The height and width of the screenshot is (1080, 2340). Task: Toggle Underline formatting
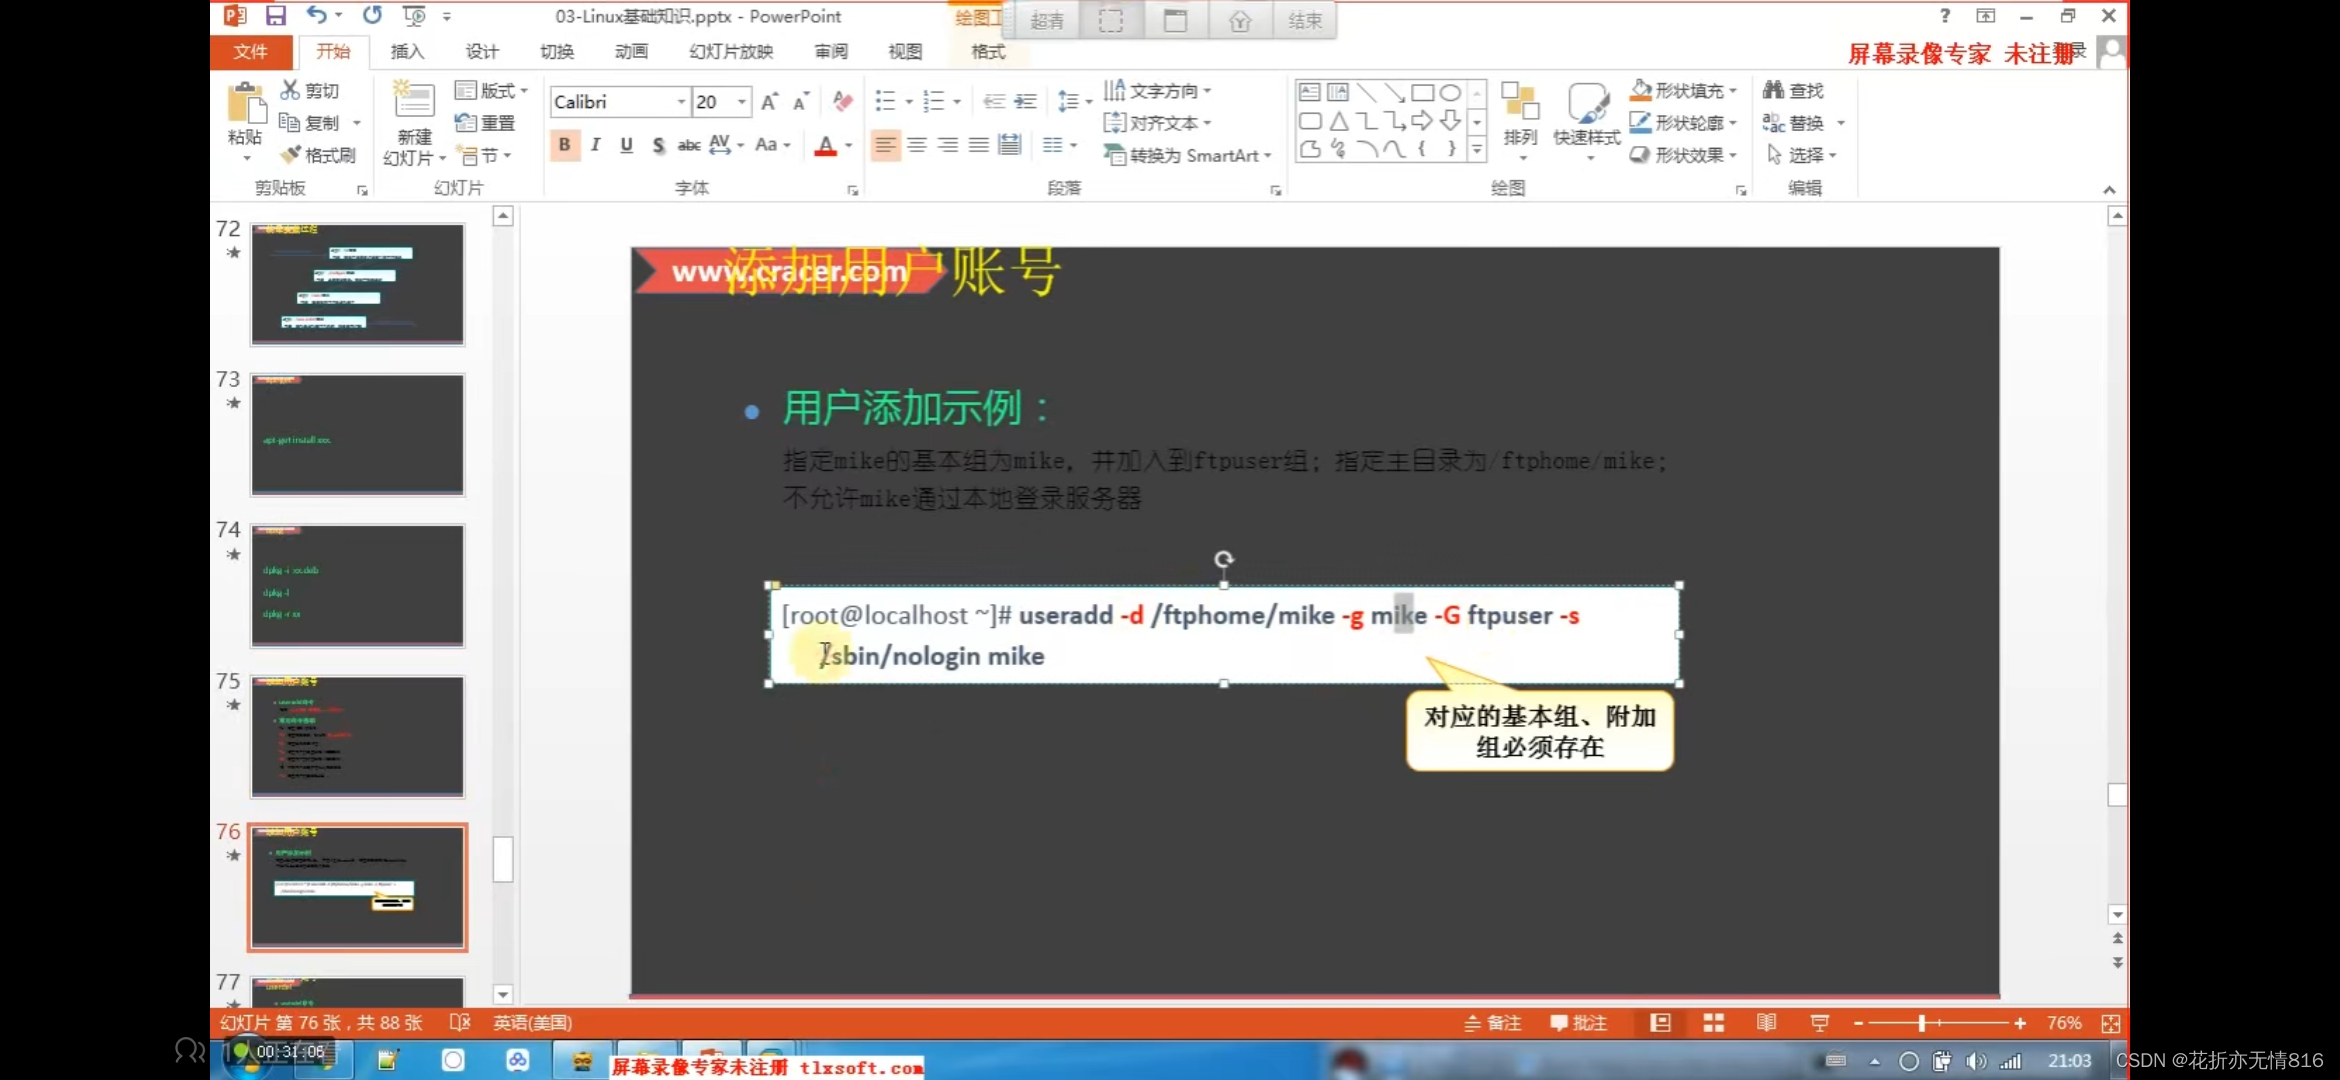click(x=627, y=145)
